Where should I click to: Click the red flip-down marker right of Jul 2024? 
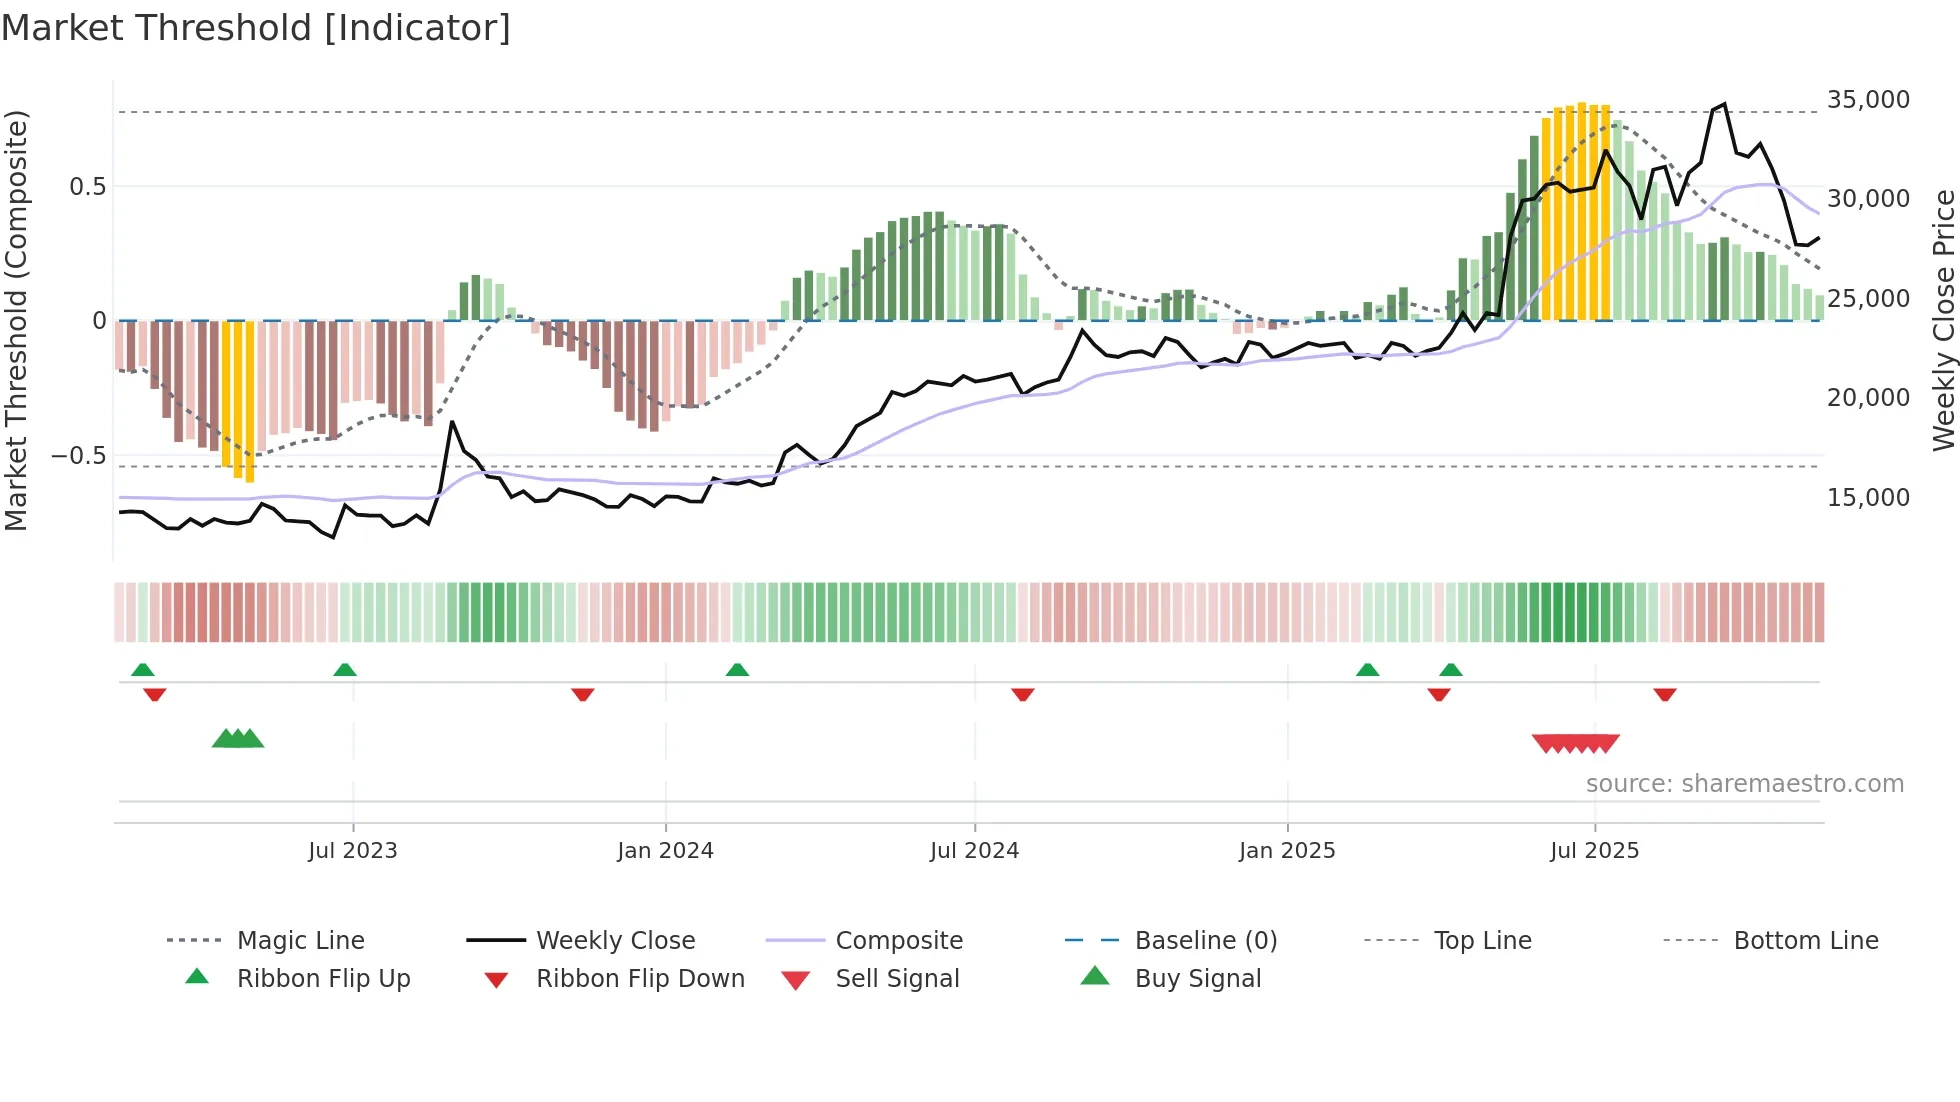point(1022,694)
